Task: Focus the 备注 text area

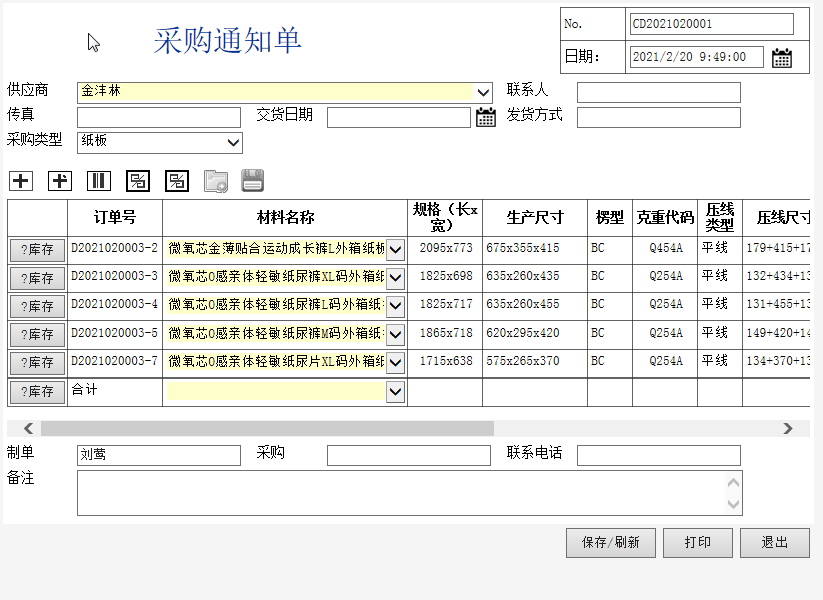Action: (x=400, y=492)
